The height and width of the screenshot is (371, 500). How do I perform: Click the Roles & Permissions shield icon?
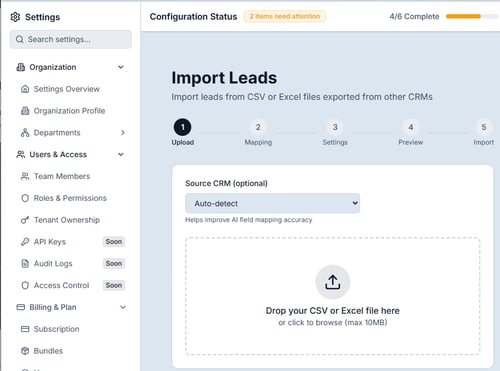(25, 198)
